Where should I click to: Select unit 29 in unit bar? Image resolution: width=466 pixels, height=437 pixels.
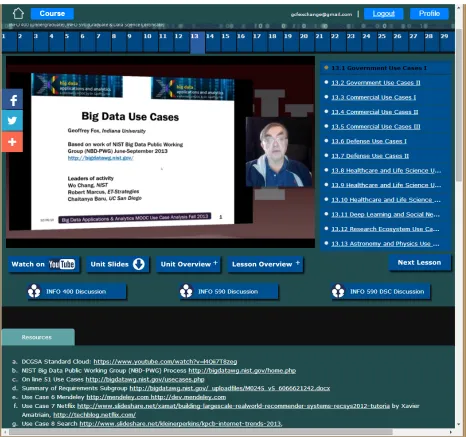point(447,41)
